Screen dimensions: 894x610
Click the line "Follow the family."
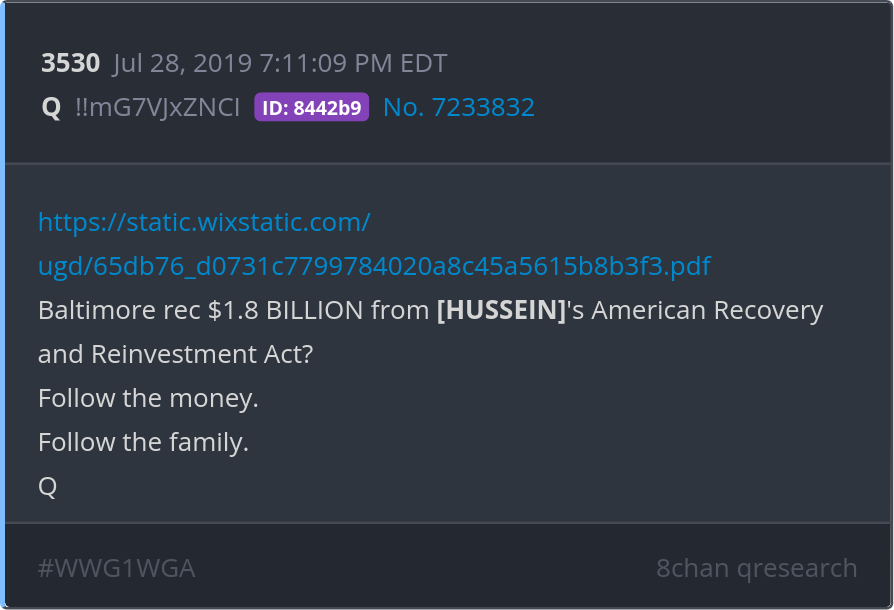(143, 442)
